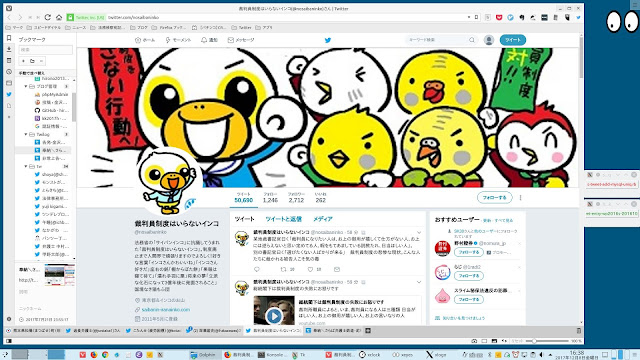640x360 pixels.
Task: Open browser settings gear at sidebar bottom
Action: tap(9, 319)
